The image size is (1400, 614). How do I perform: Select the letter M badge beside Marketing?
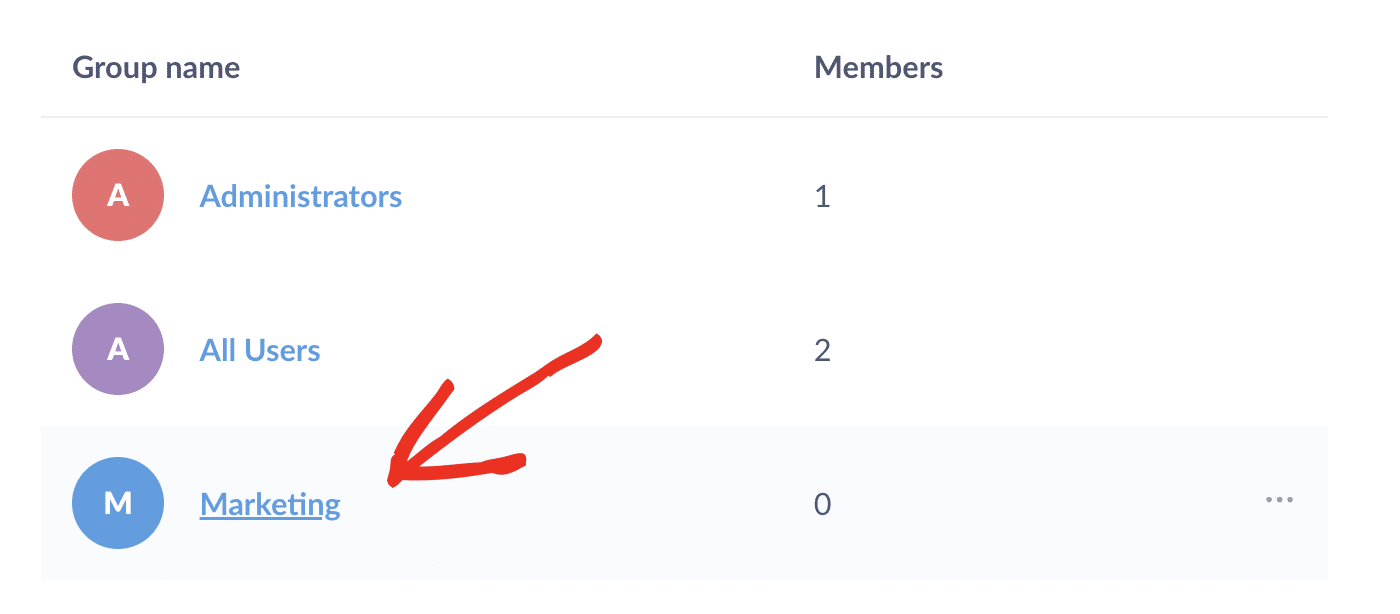[x=118, y=503]
